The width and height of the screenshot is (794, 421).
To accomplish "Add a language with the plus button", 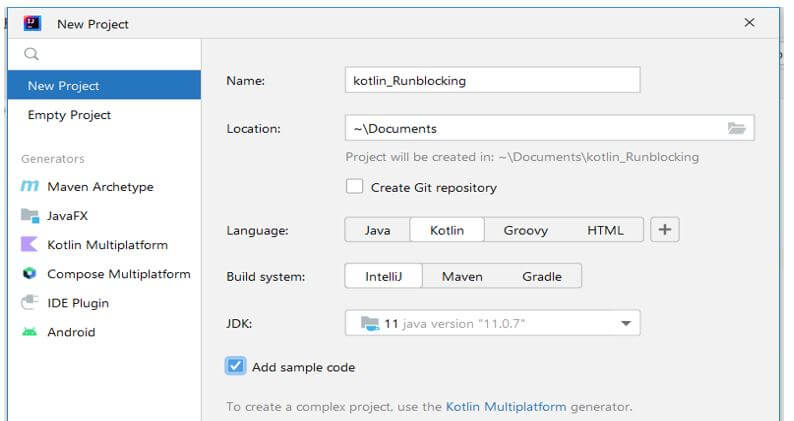I will 665,229.
